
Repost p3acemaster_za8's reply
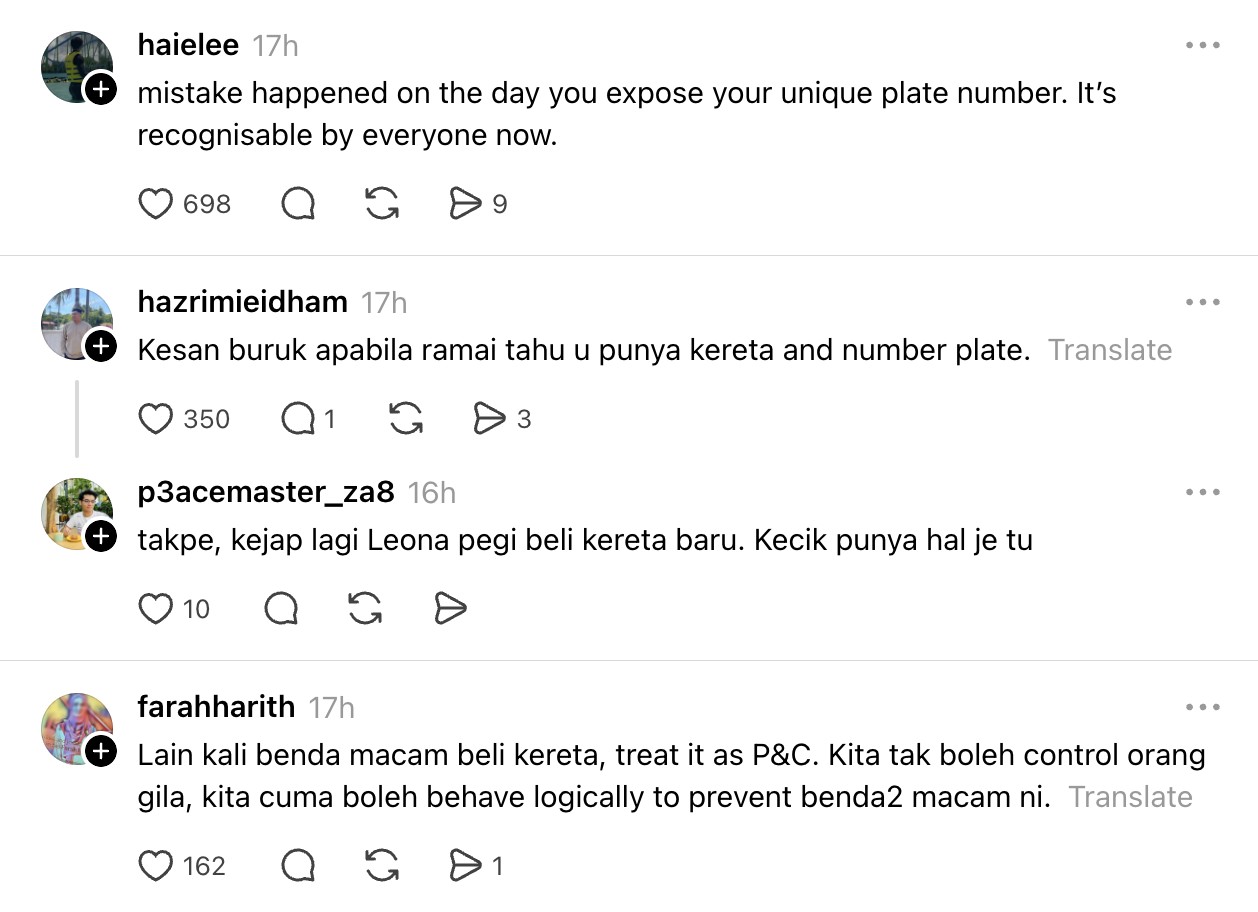(366, 608)
